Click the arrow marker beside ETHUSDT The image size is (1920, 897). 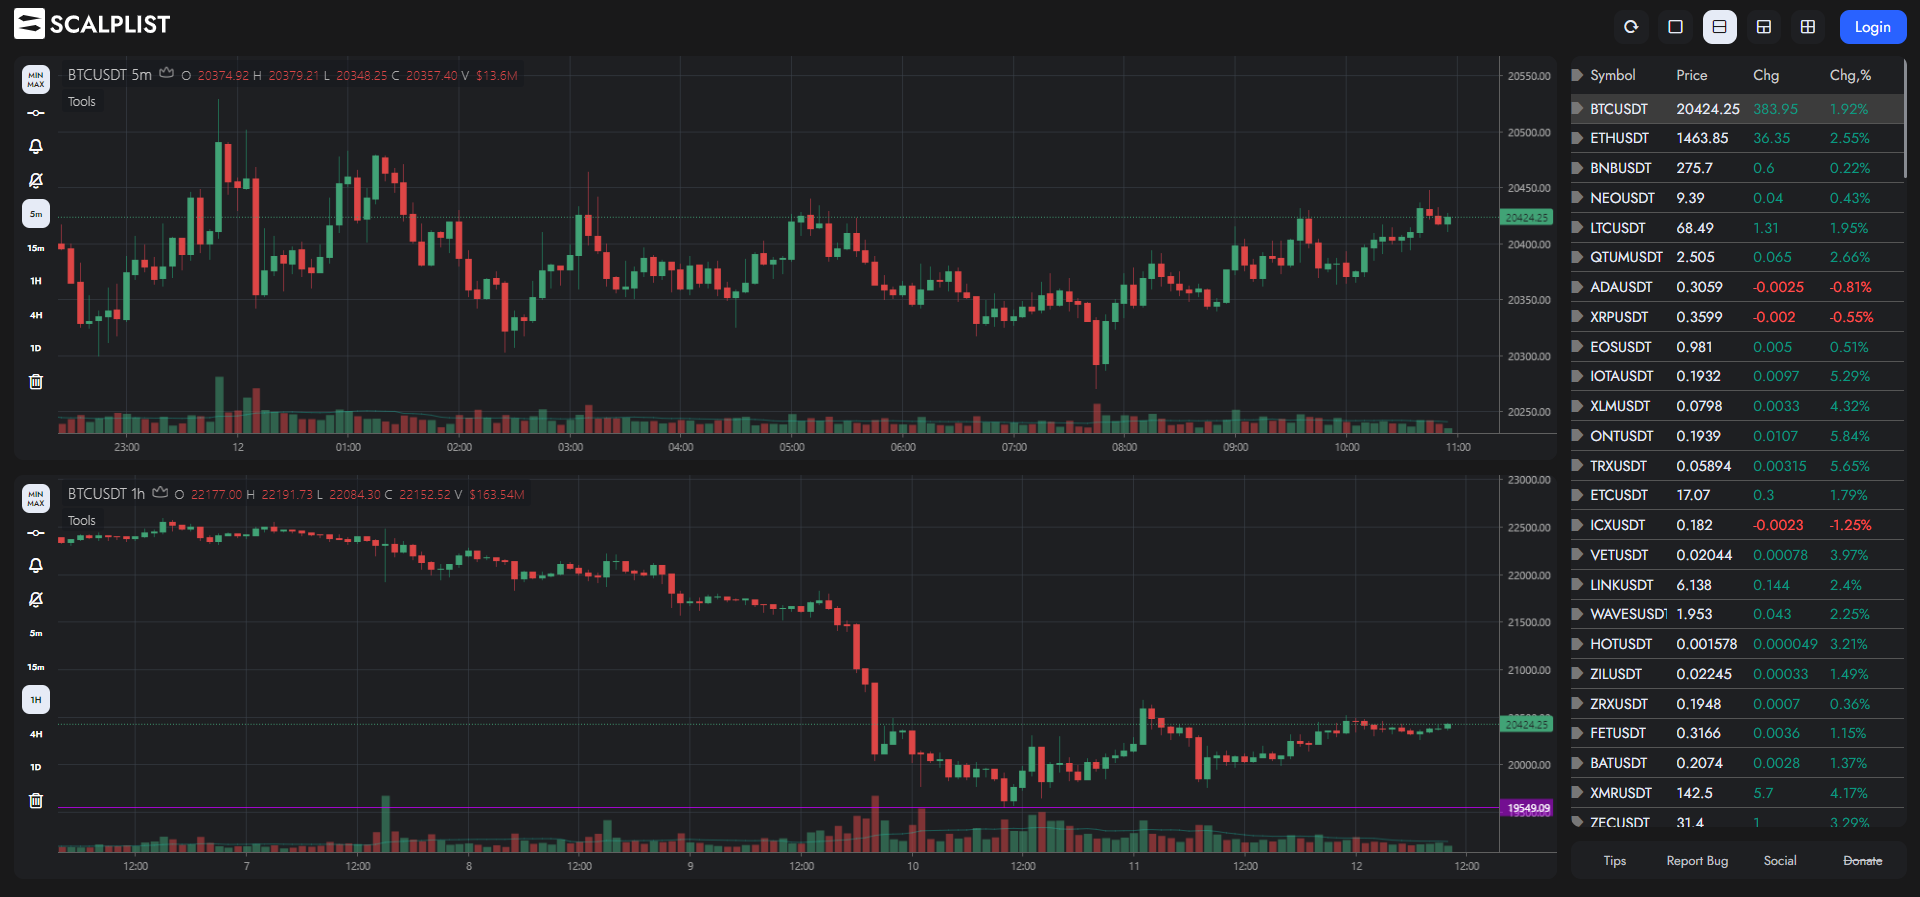click(1577, 138)
